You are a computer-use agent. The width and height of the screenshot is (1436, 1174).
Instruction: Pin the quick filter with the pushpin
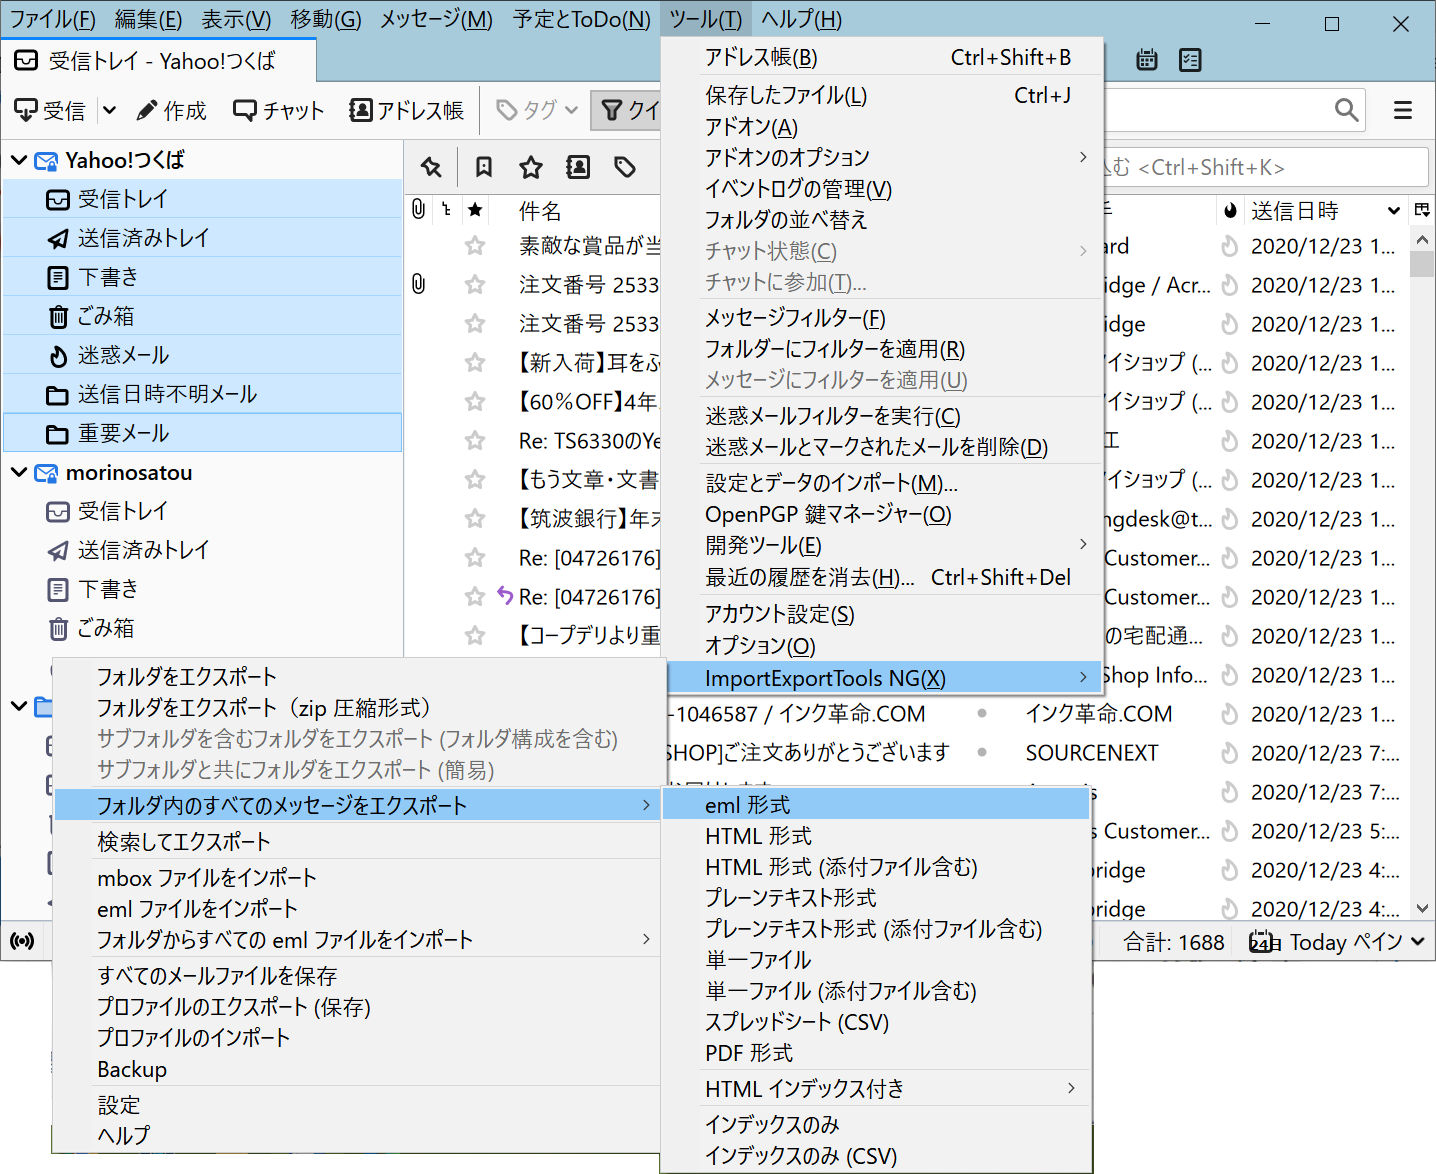431,167
